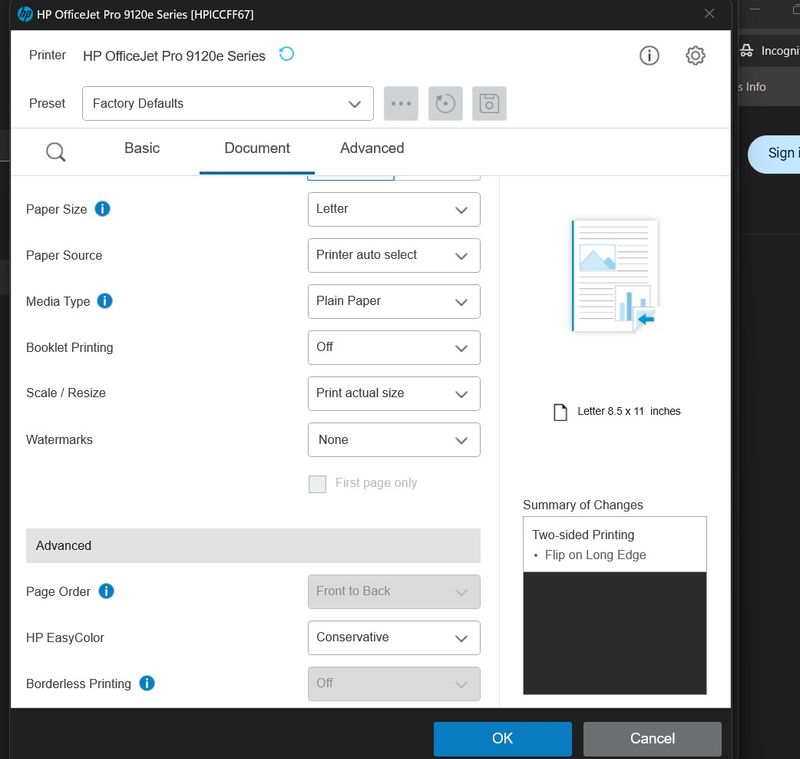Click the Summary of Changes heading
This screenshot has height=759, width=800.
(583, 505)
